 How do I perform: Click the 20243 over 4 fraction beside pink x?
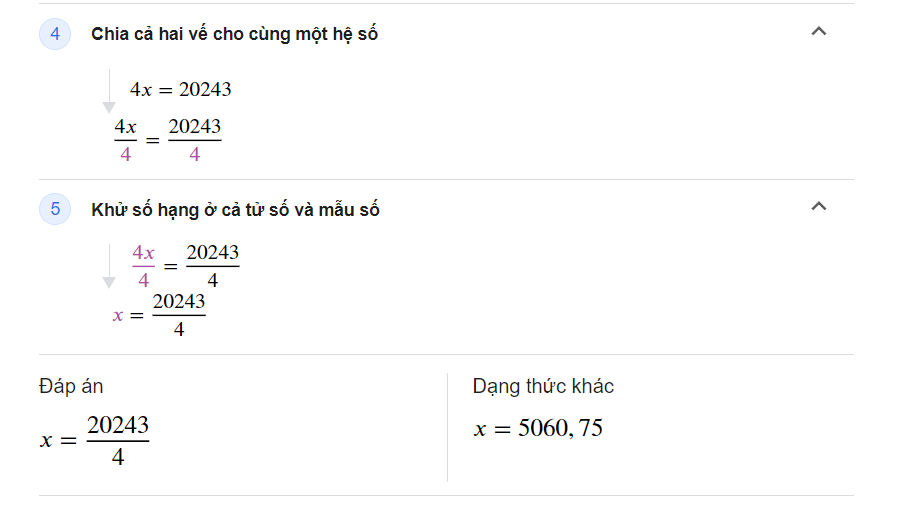click(x=178, y=314)
